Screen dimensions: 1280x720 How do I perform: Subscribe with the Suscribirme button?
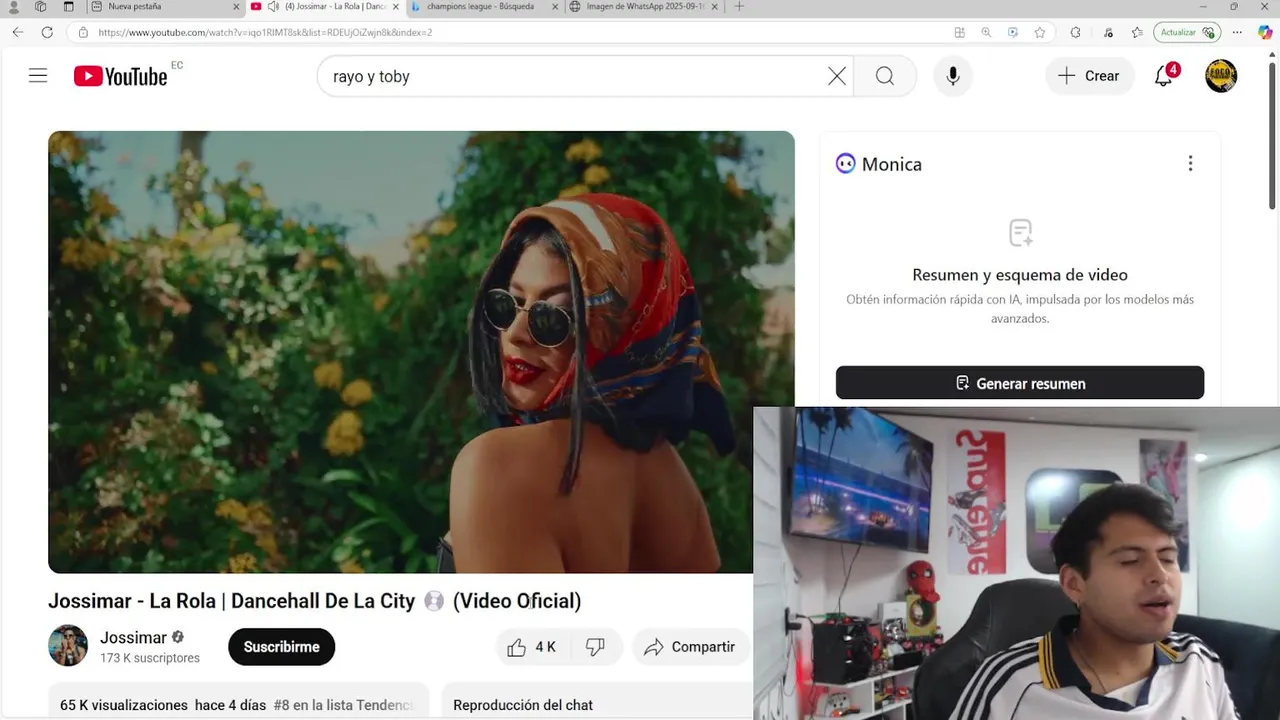(x=281, y=647)
